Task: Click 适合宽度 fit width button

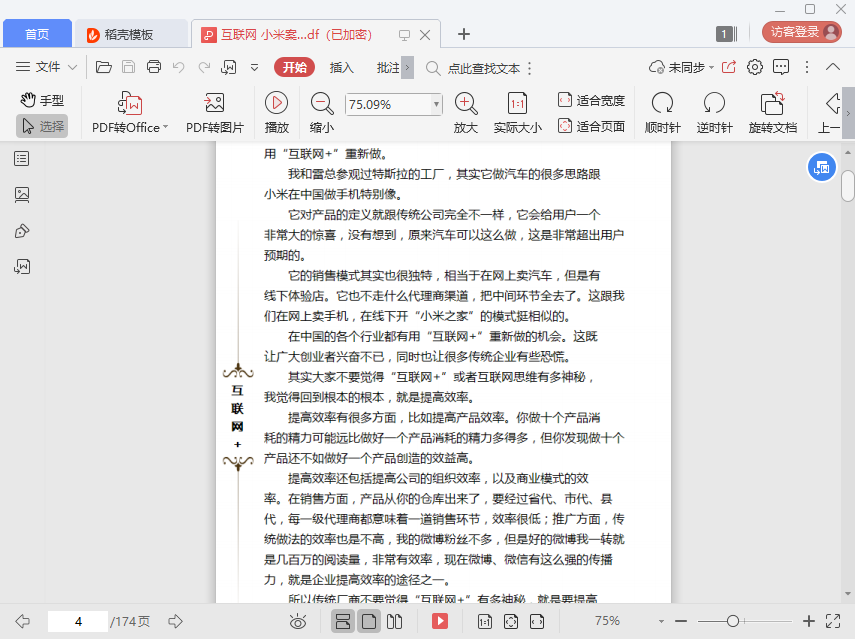Action: (591, 100)
